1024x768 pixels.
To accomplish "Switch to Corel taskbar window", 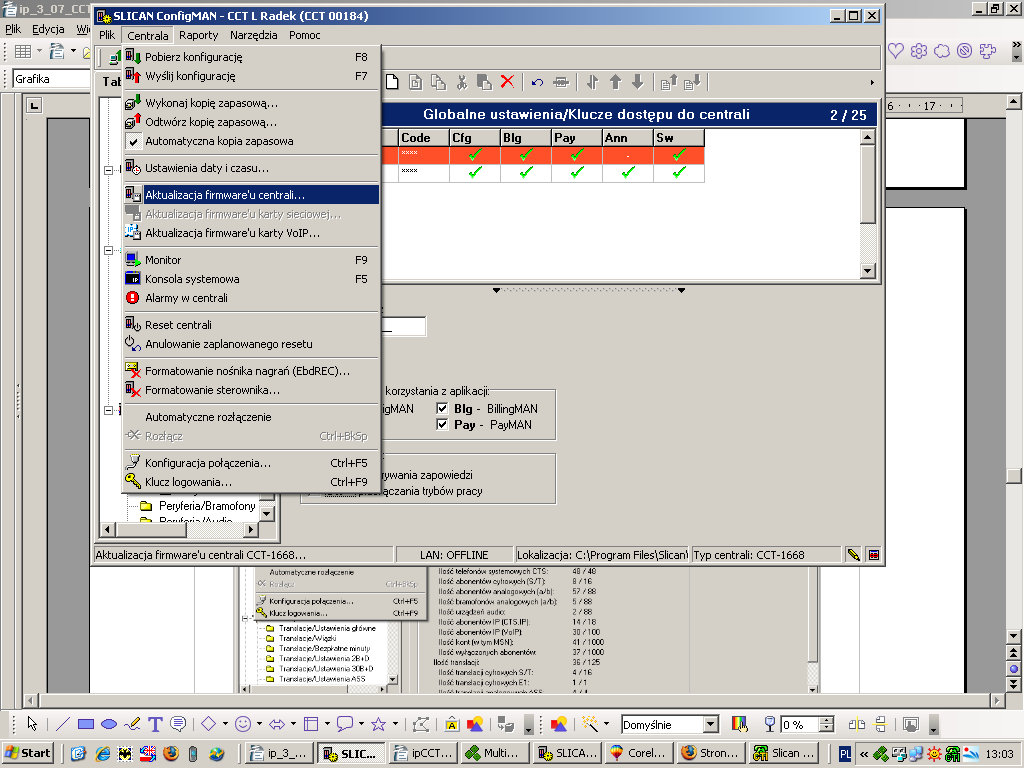I will click(639, 753).
